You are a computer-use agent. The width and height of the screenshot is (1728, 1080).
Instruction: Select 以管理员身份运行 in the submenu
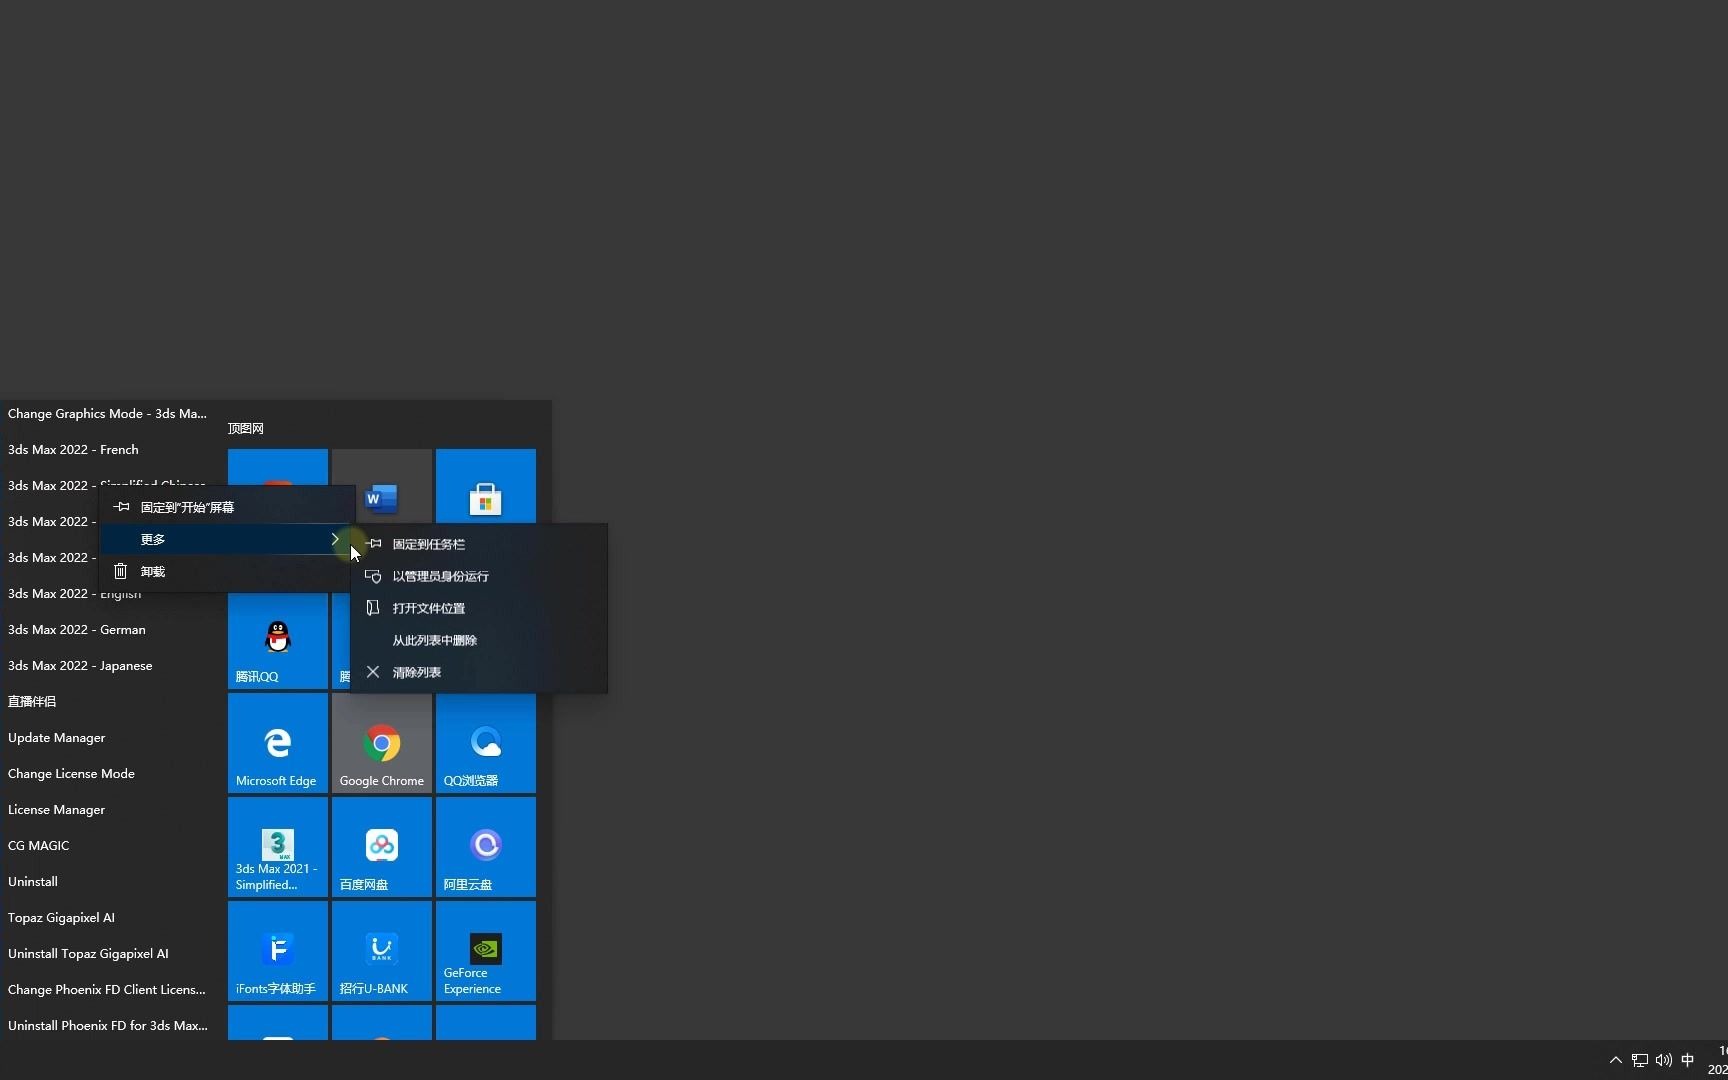(479, 576)
